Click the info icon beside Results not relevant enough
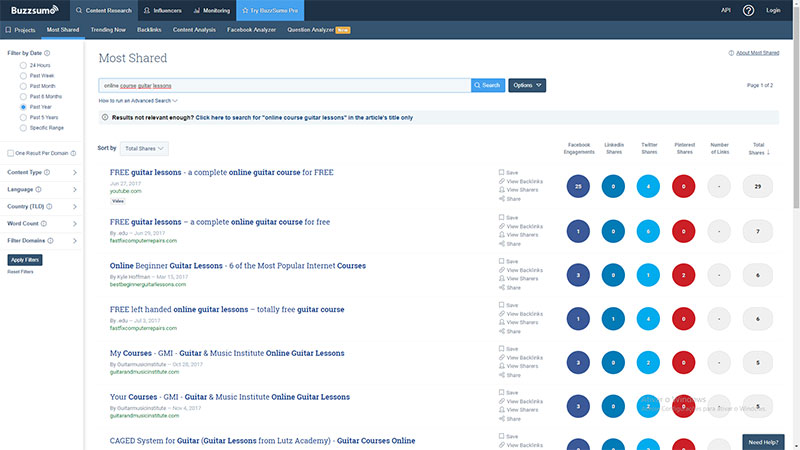 [105, 117]
